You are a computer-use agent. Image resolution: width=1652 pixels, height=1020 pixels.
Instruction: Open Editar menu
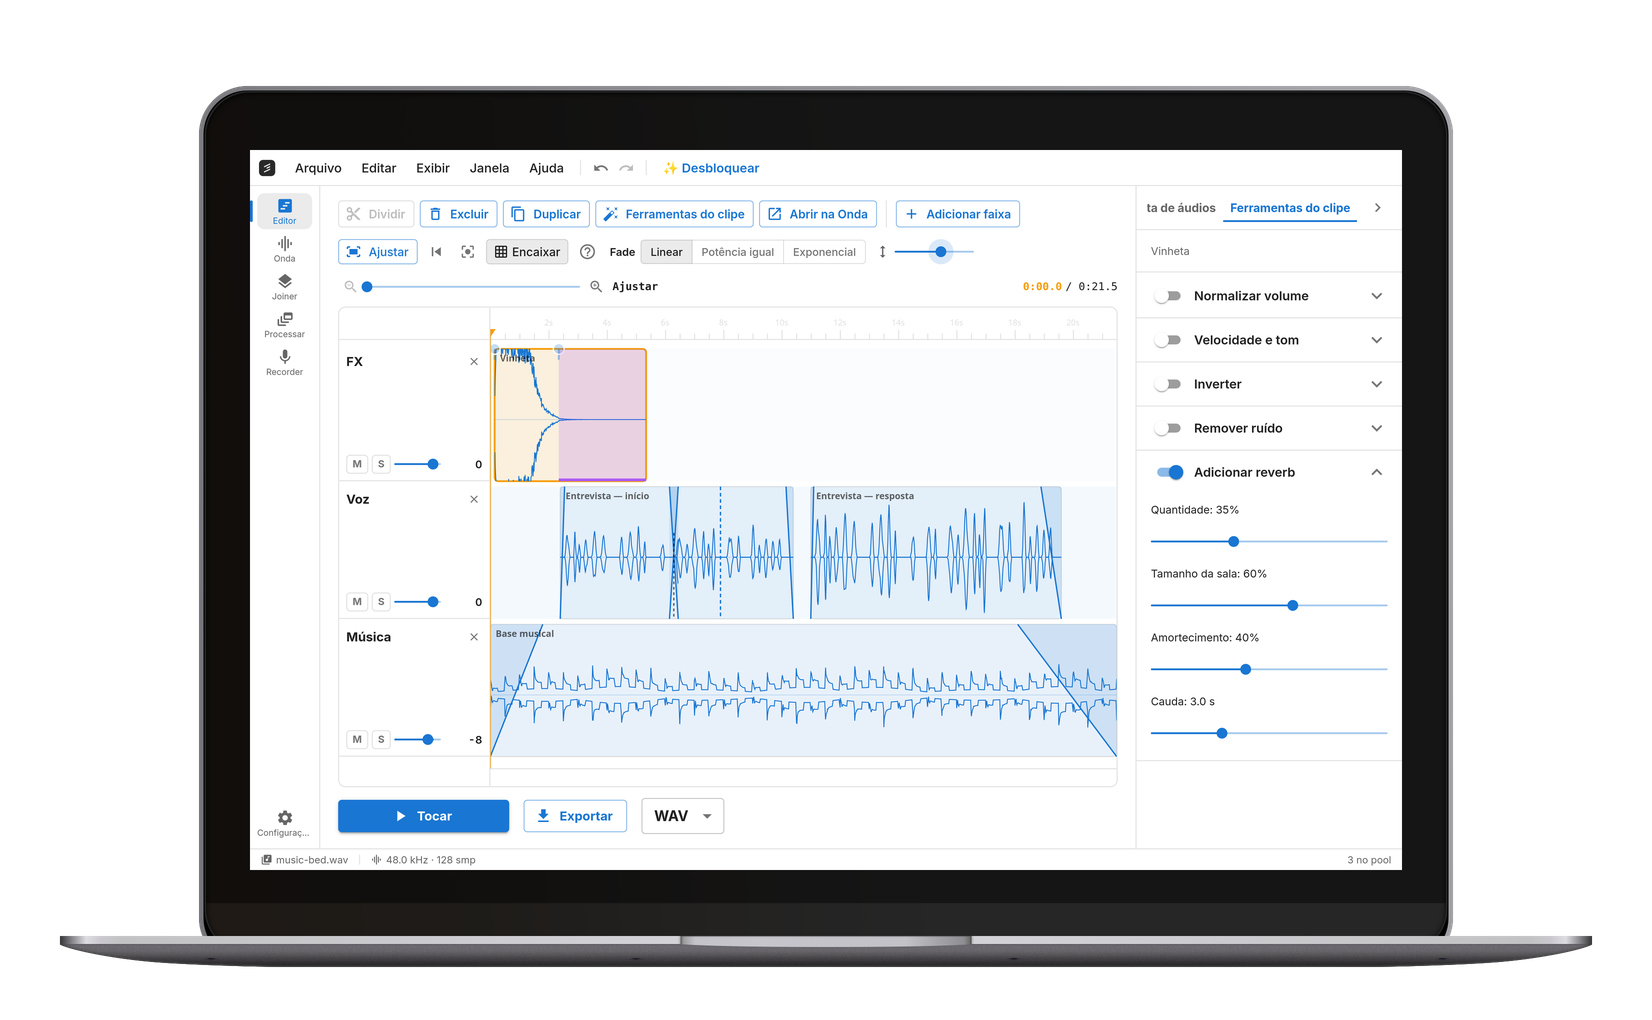[379, 168]
